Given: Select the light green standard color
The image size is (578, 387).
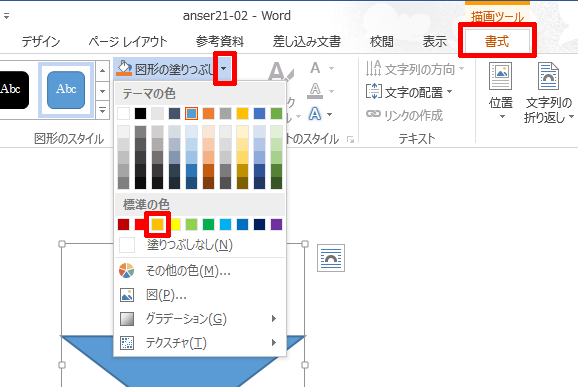Looking at the screenshot, I should pos(191,224).
